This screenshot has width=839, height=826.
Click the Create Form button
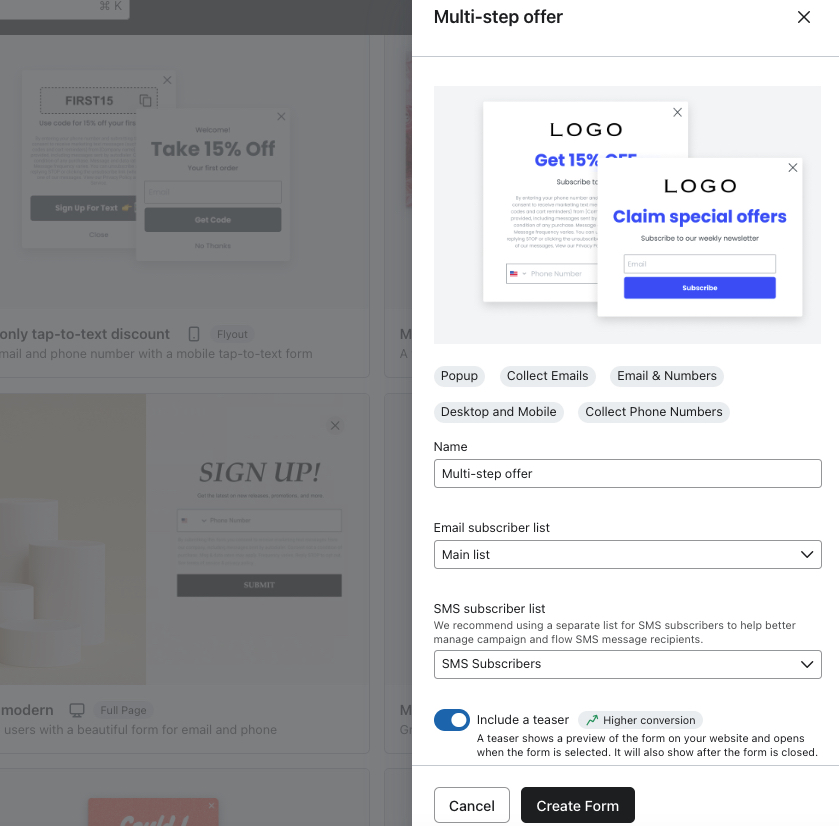point(577,806)
